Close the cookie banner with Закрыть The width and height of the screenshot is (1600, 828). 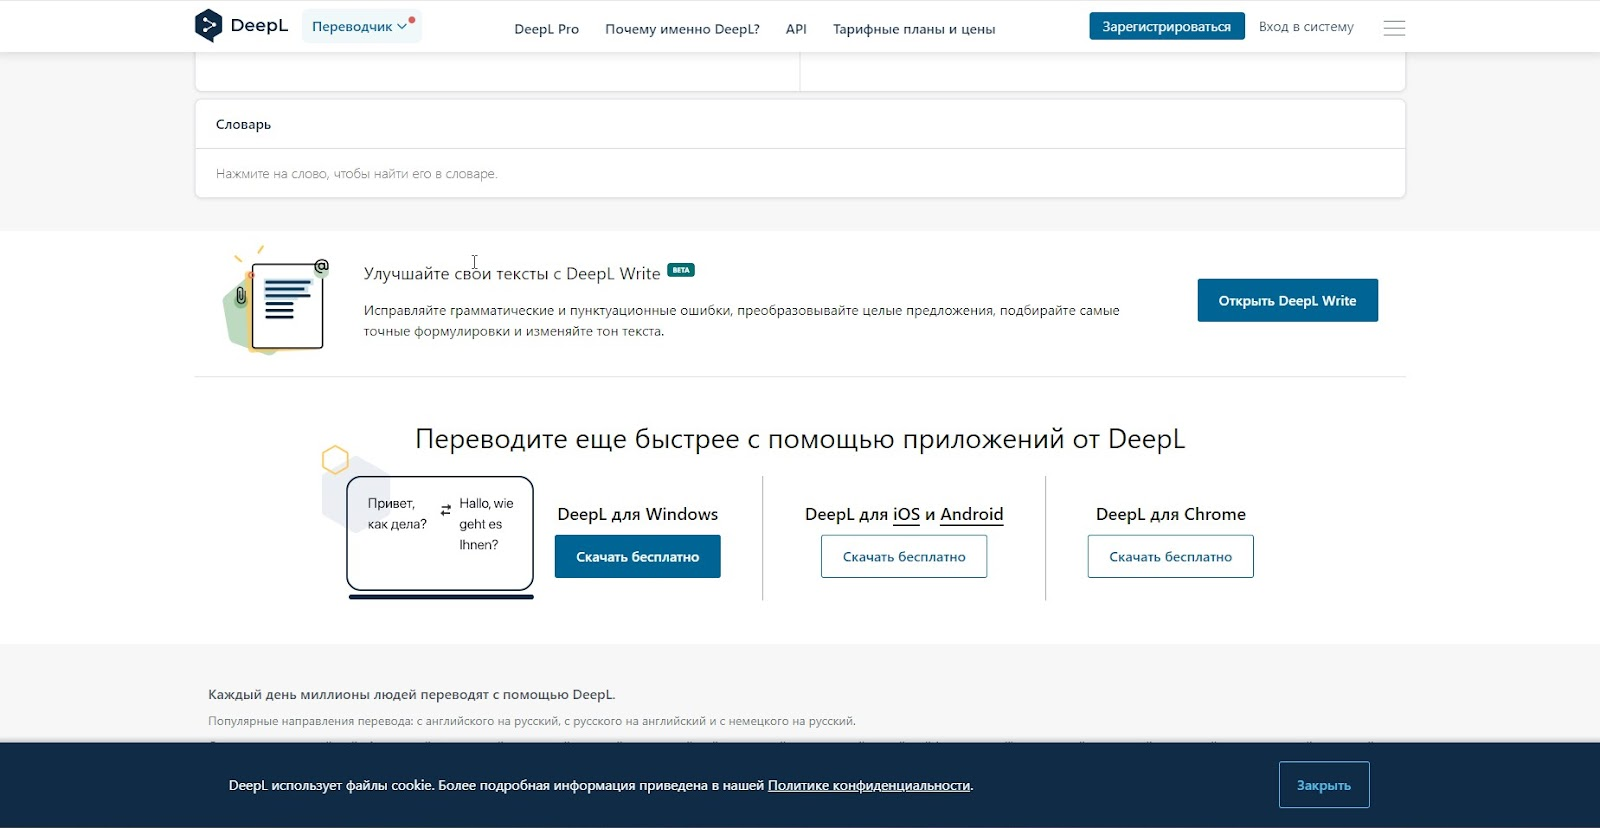[x=1324, y=785]
